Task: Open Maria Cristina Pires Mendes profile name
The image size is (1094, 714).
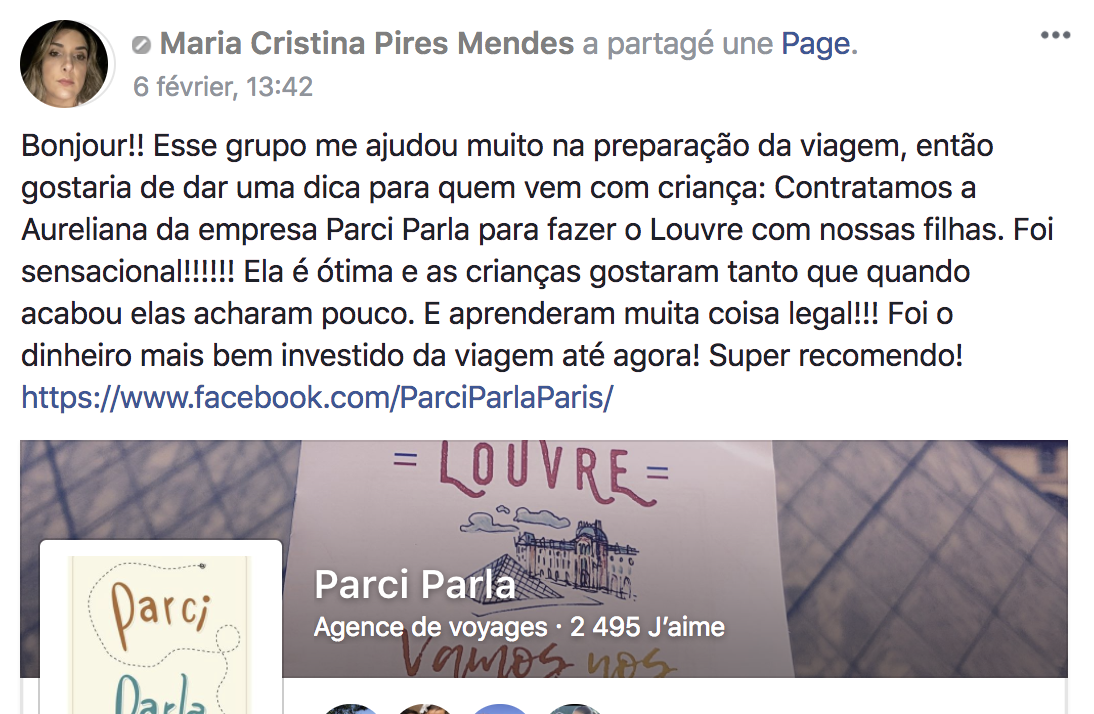Action: pos(366,43)
